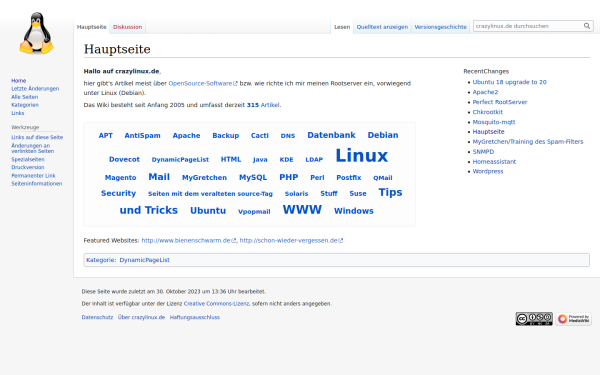This screenshot has width=600, height=375.
Task: Open the HTML category tag
Action: [231, 159]
